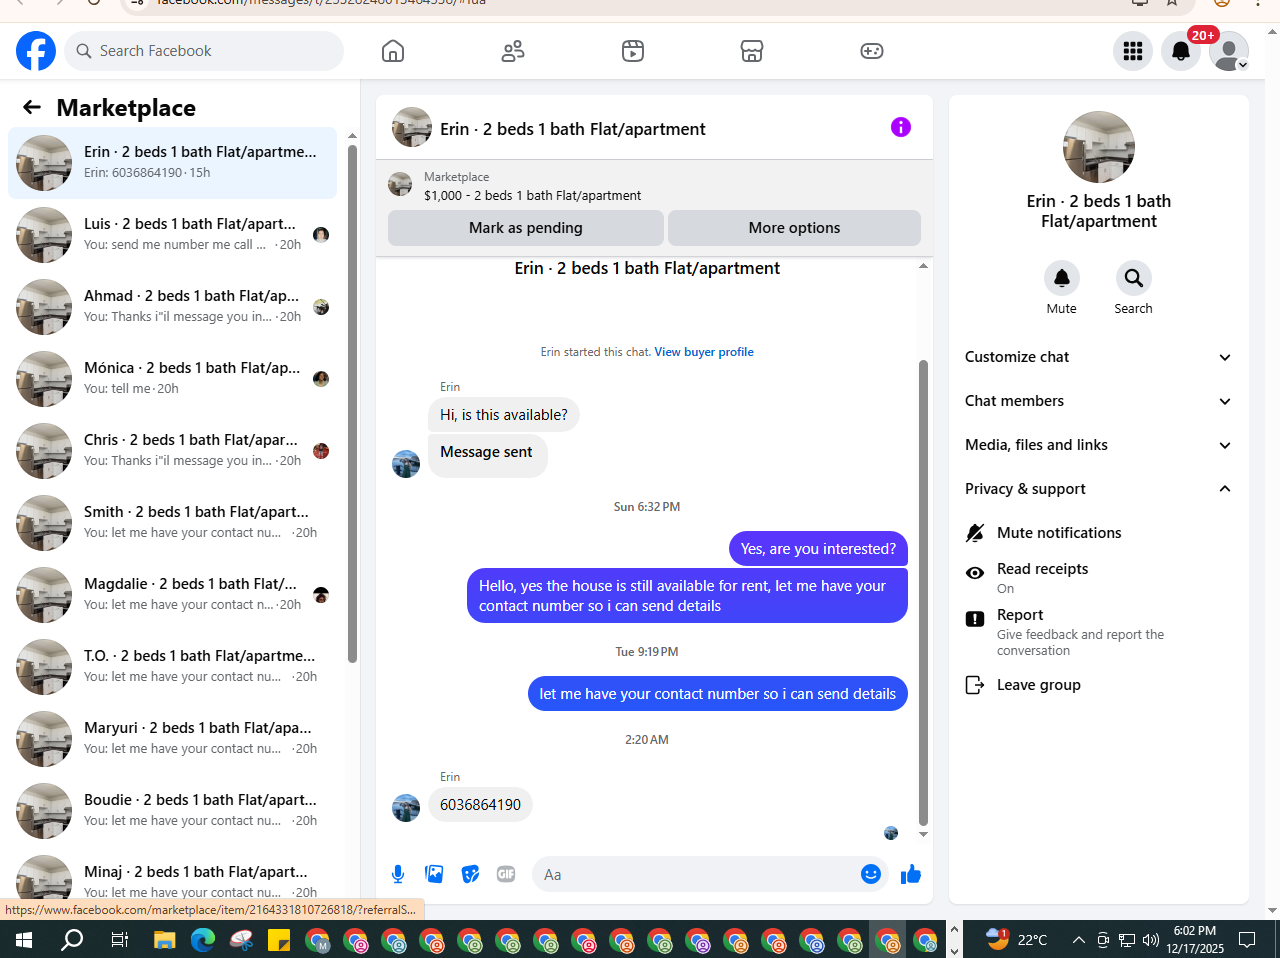Screen dimensions: 1280x958
Task: Click the Leave group icon
Action: [975, 685]
